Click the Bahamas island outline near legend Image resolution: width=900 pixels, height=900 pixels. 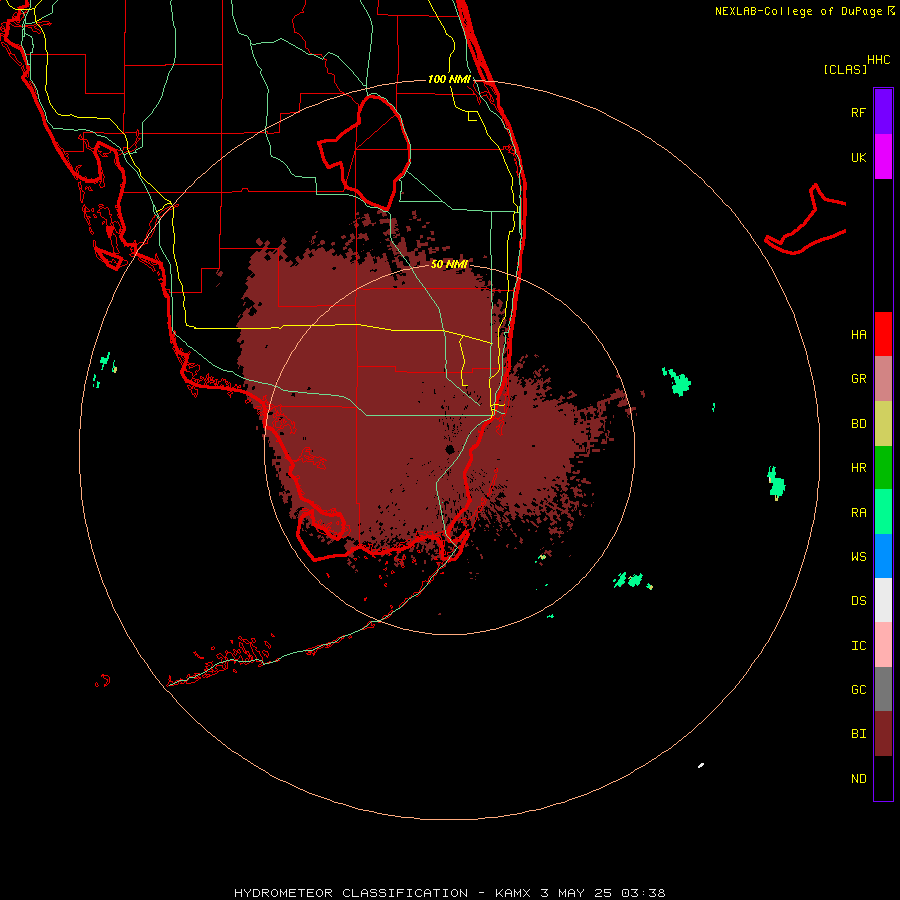[806, 220]
